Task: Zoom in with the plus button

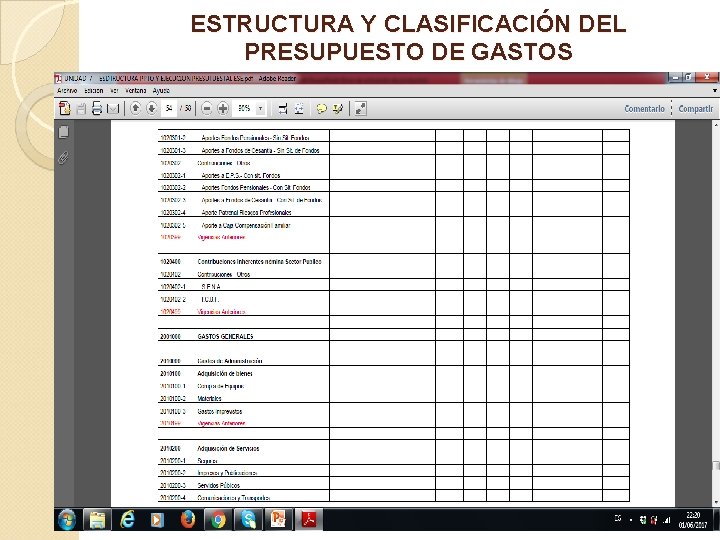Action: click(x=223, y=109)
